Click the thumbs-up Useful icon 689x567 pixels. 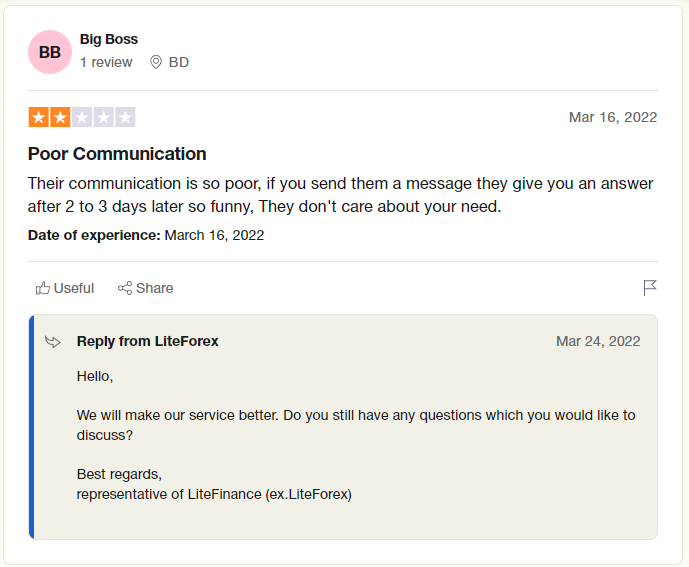[43, 288]
